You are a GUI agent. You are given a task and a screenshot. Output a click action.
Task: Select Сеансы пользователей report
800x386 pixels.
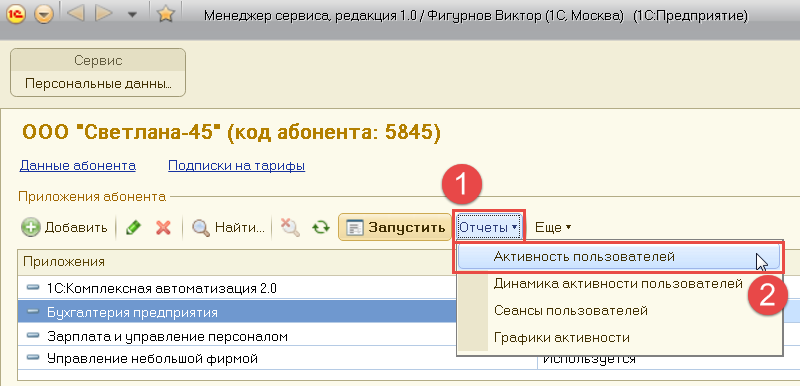[619, 311]
